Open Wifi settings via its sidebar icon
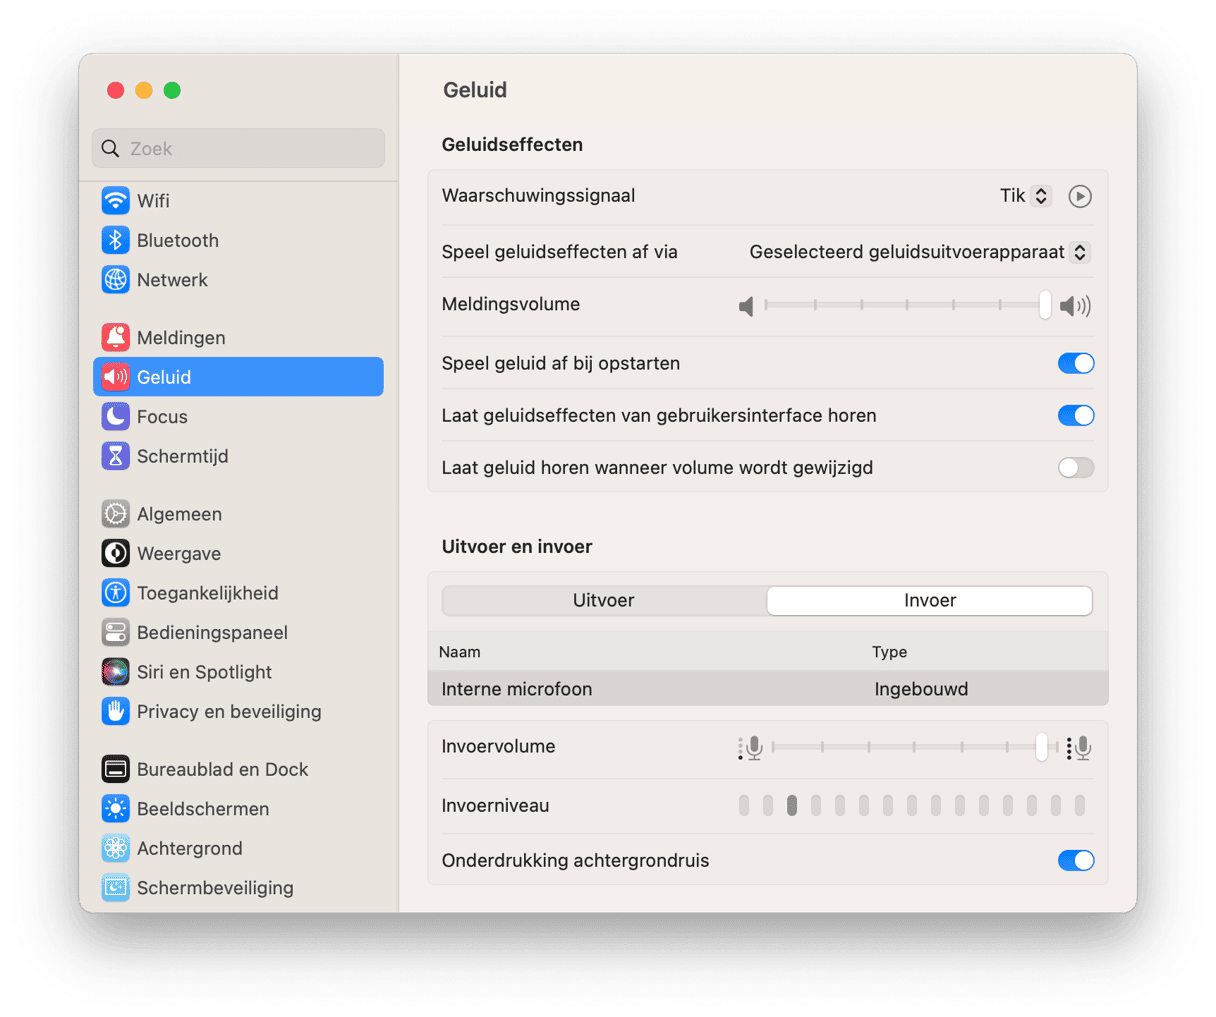Image resolution: width=1216 pixels, height=1017 pixels. coord(116,200)
